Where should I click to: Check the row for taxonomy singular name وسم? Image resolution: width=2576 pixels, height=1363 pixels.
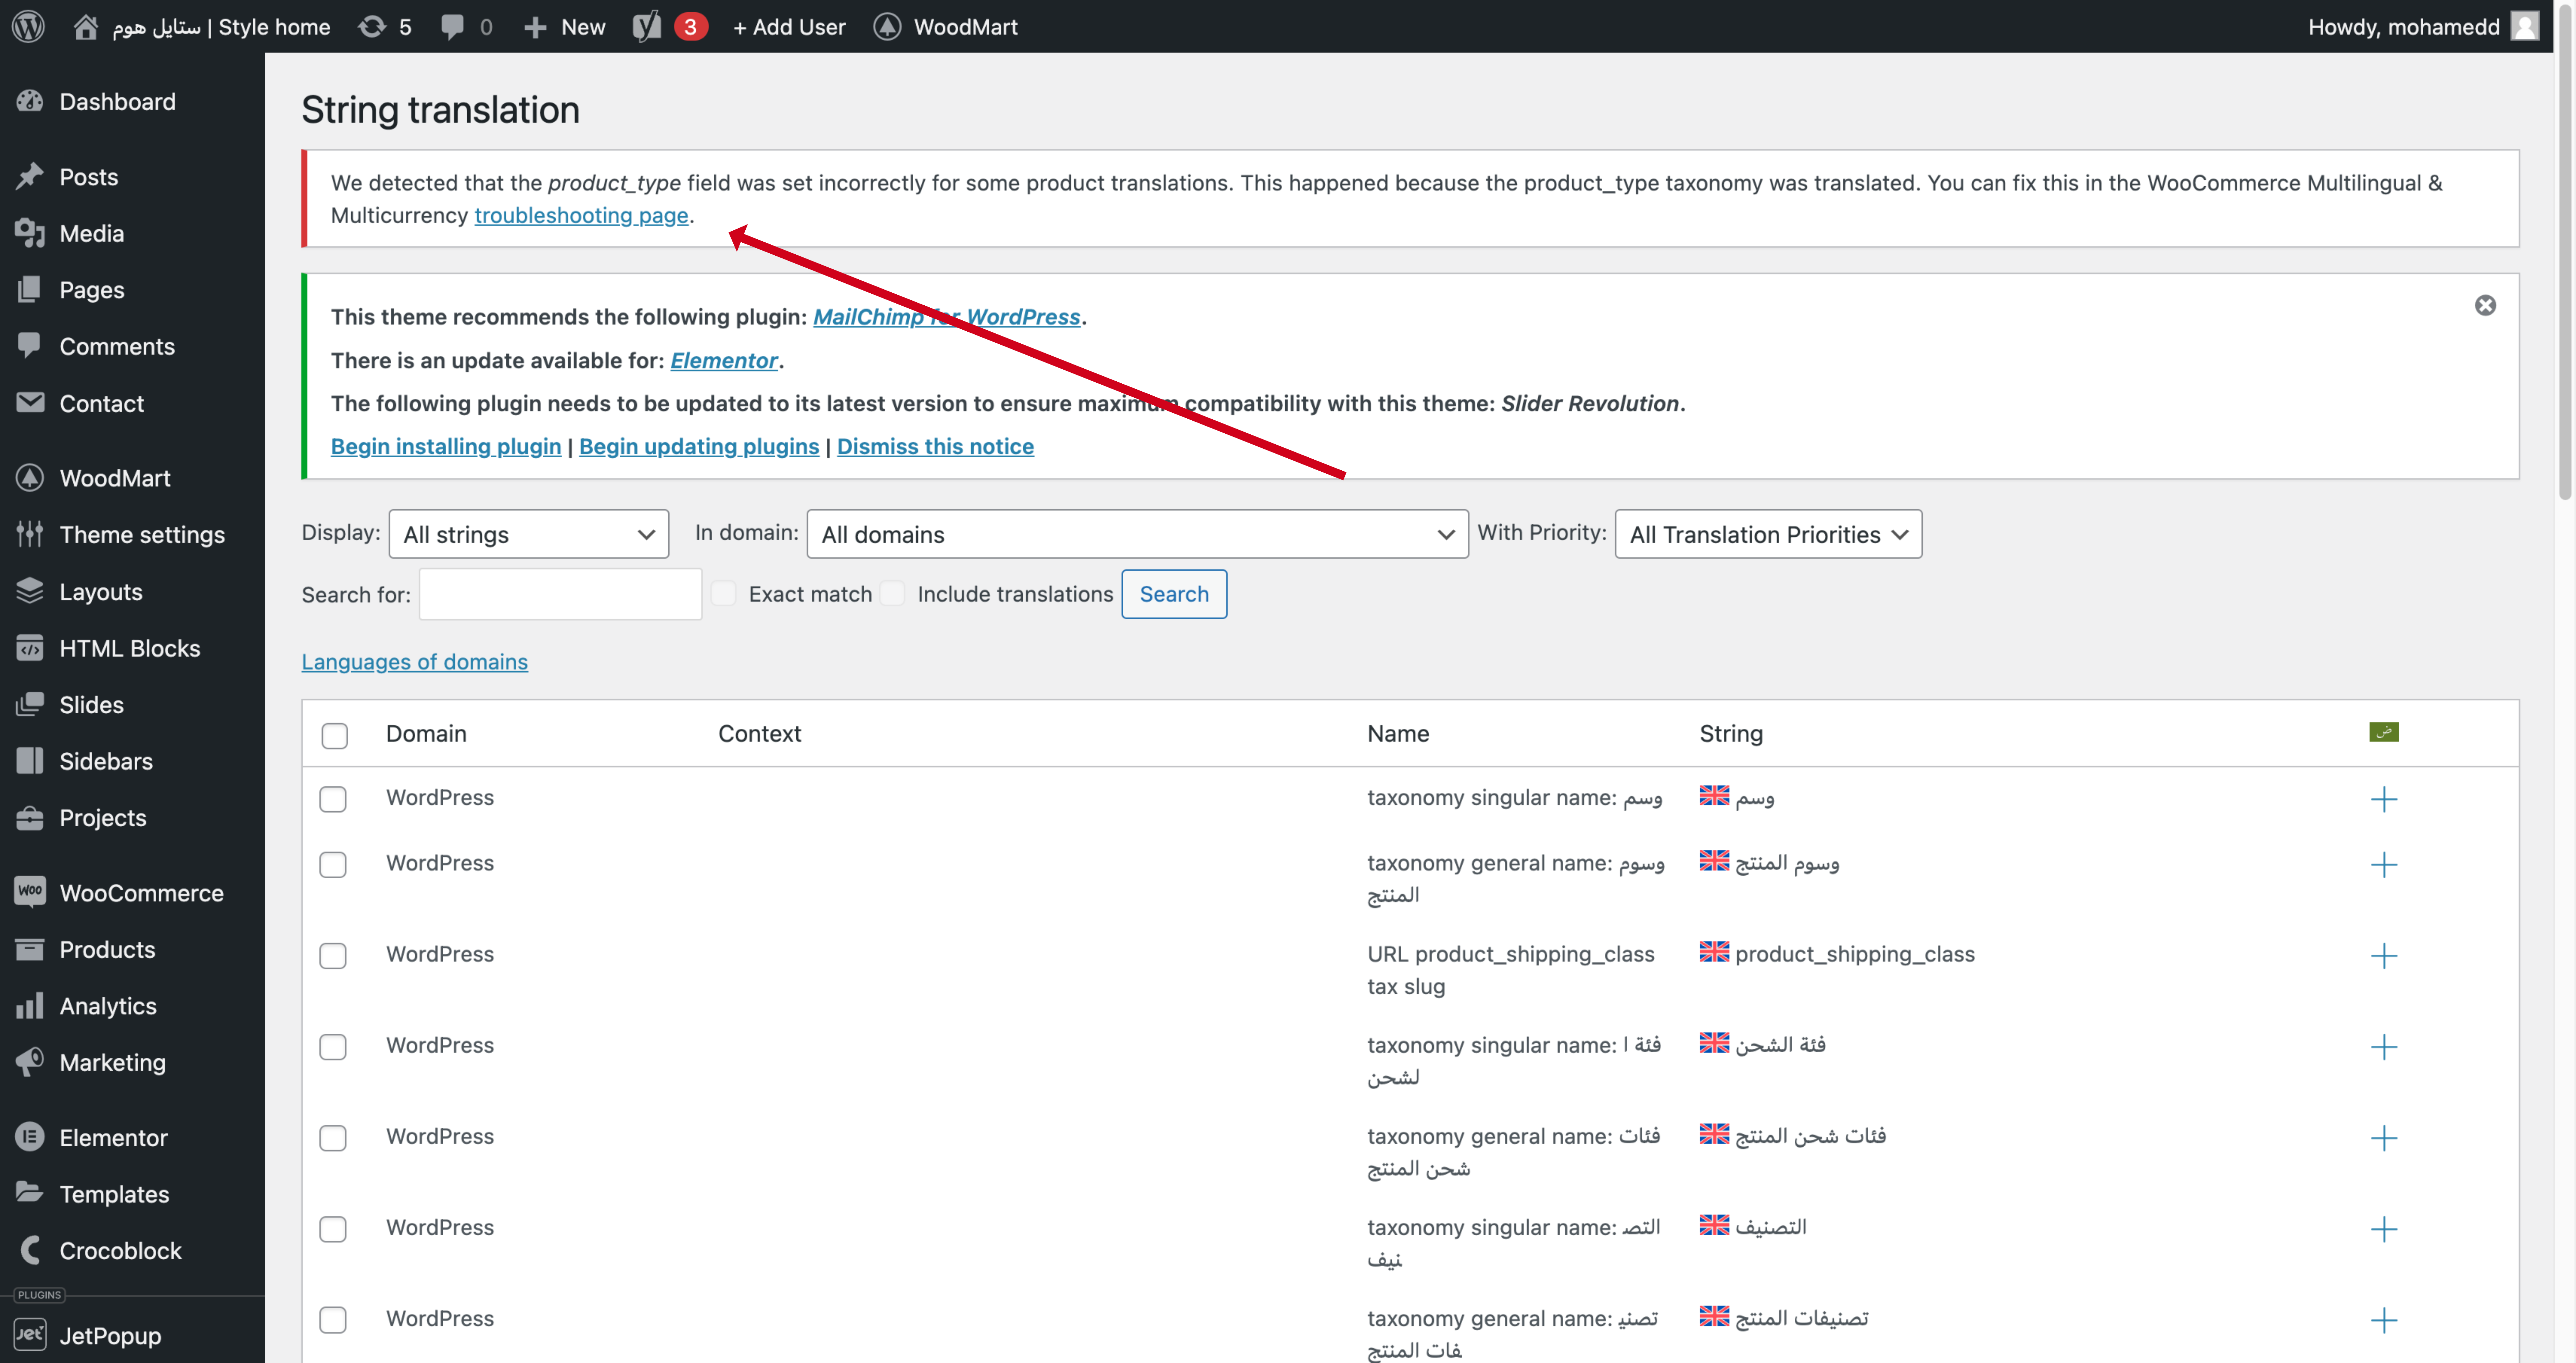coord(333,799)
